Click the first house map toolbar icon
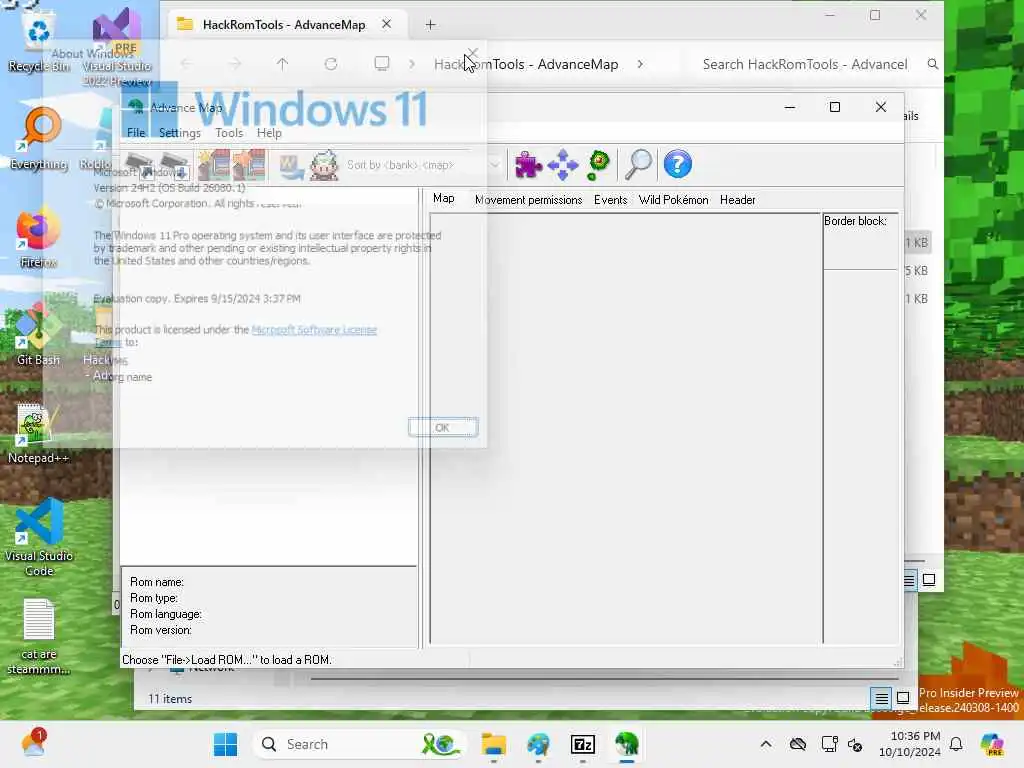1024x768 pixels. pos(214,165)
